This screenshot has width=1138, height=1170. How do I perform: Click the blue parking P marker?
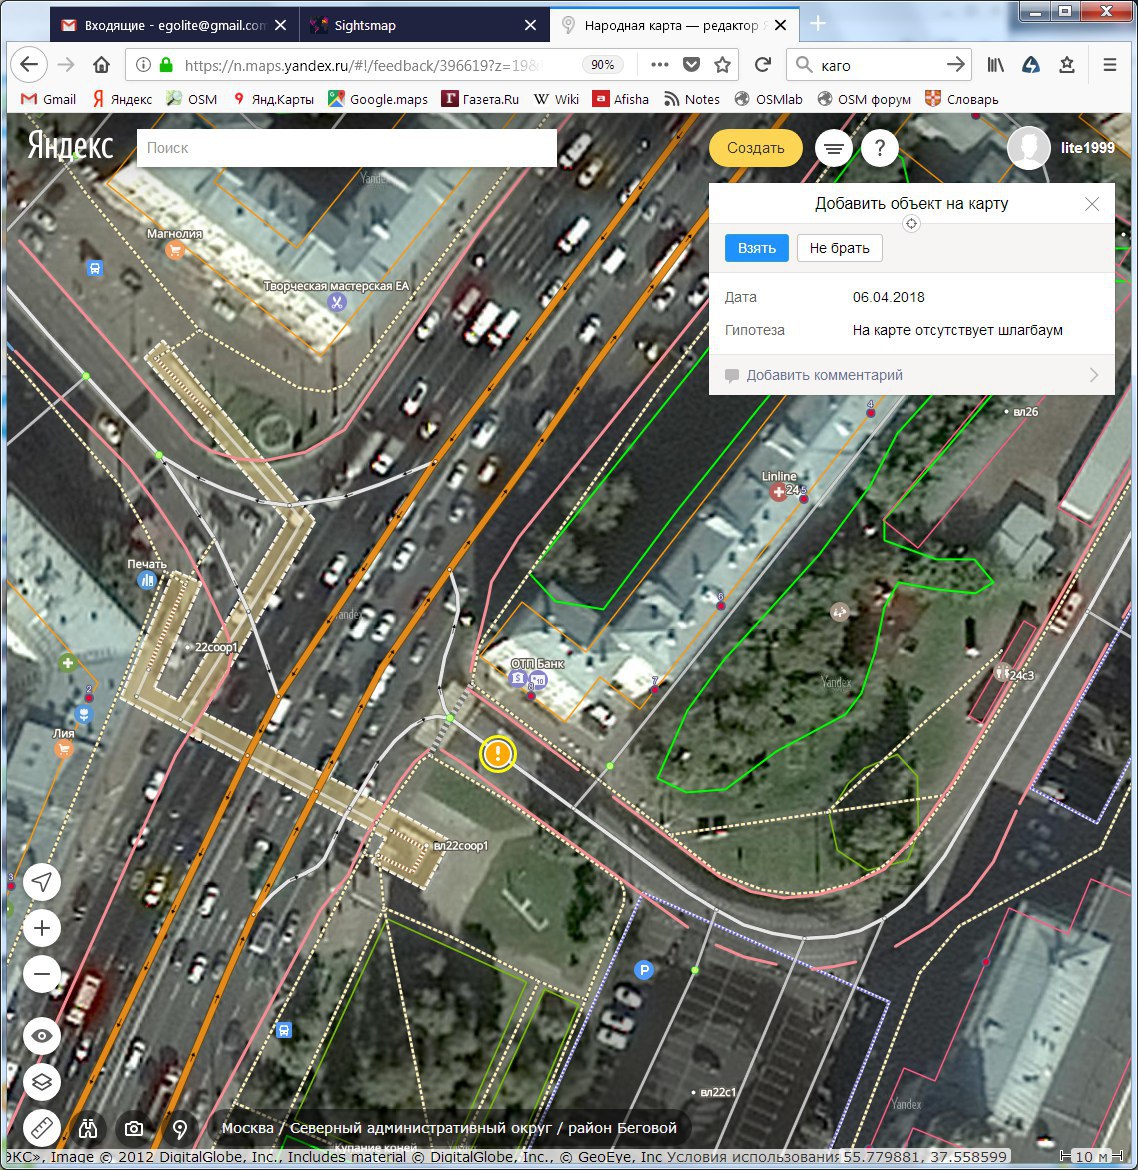point(644,970)
